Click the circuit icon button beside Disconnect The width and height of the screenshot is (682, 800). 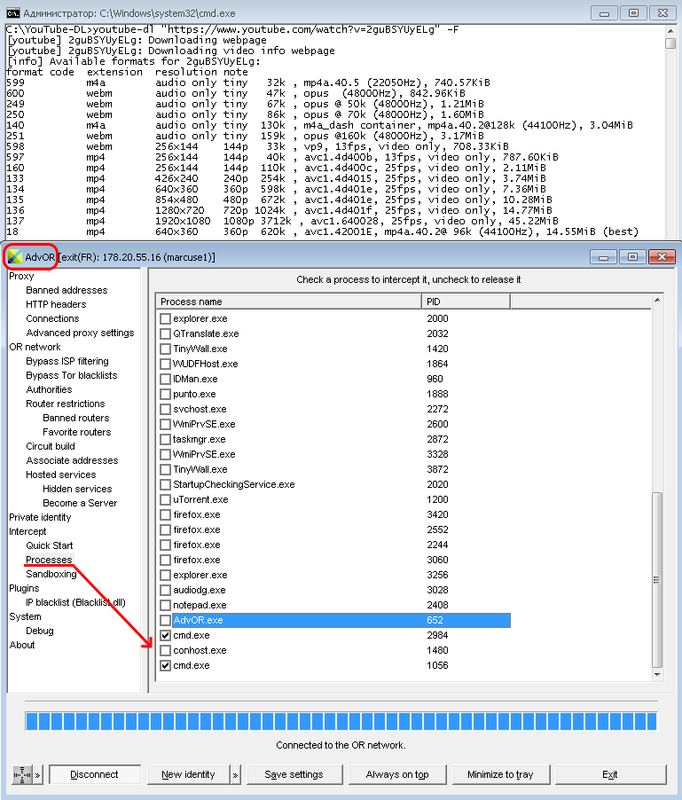(x=22, y=774)
